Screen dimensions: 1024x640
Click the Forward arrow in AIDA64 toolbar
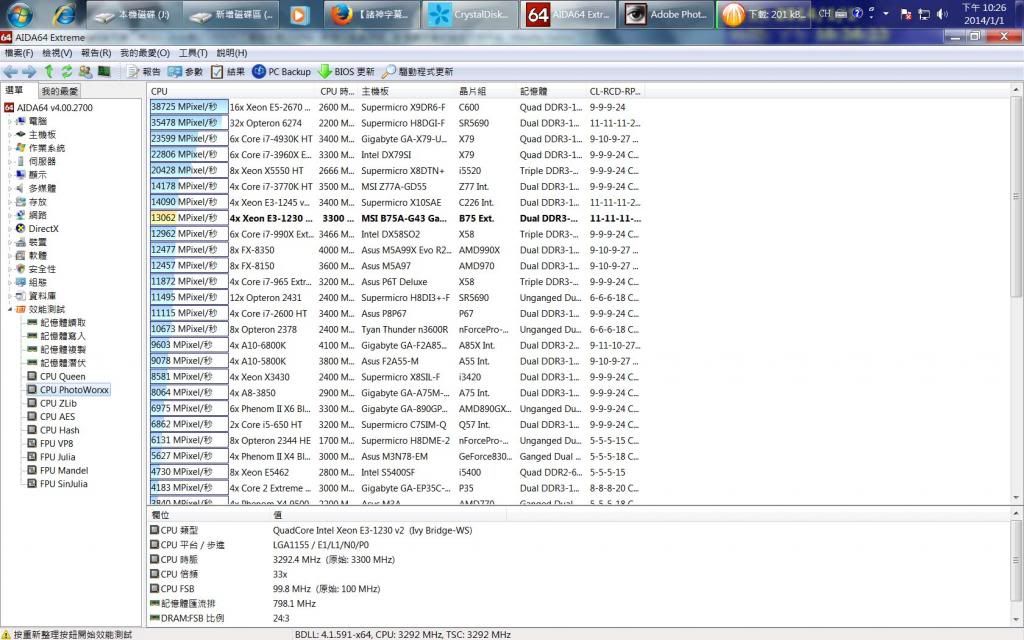pyautogui.click(x=29, y=72)
